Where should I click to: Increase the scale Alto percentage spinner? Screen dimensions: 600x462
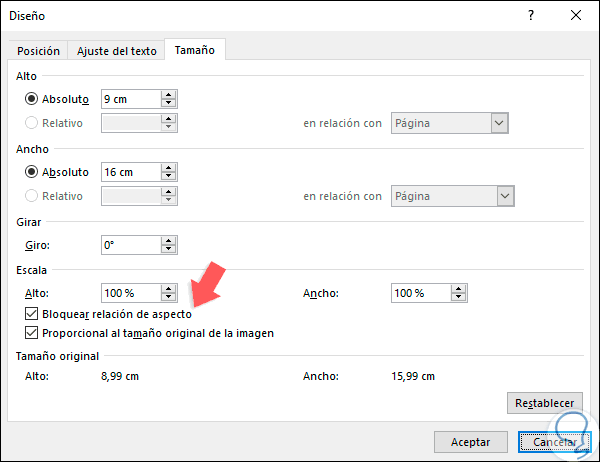(x=169, y=288)
